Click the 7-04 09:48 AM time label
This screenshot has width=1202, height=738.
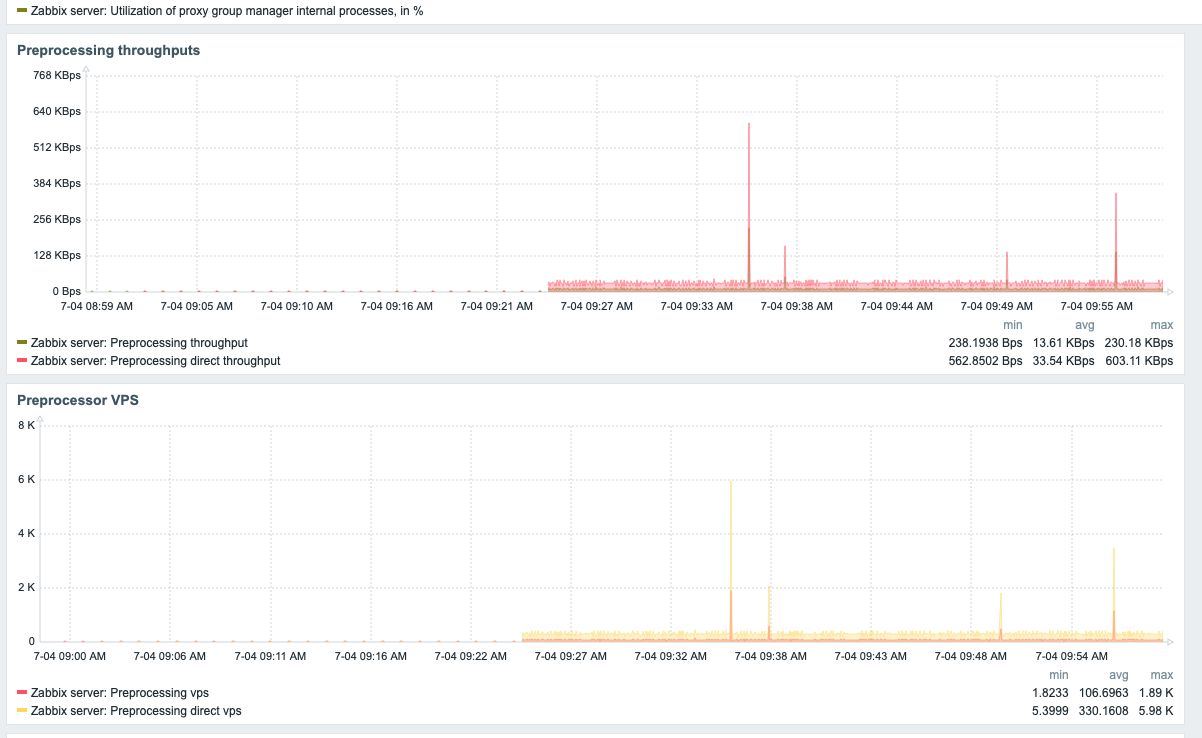970,657
